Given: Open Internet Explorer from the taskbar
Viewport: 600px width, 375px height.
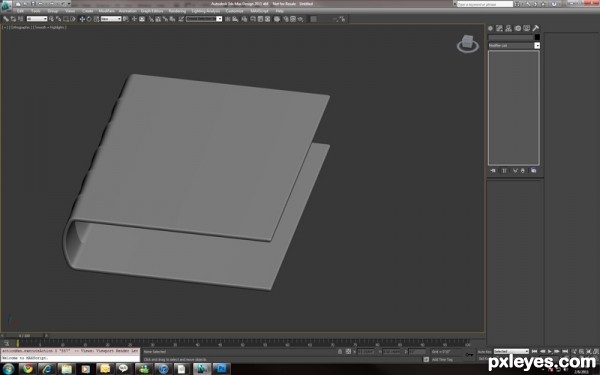Looking at the screenshot, I should (47, 369).
